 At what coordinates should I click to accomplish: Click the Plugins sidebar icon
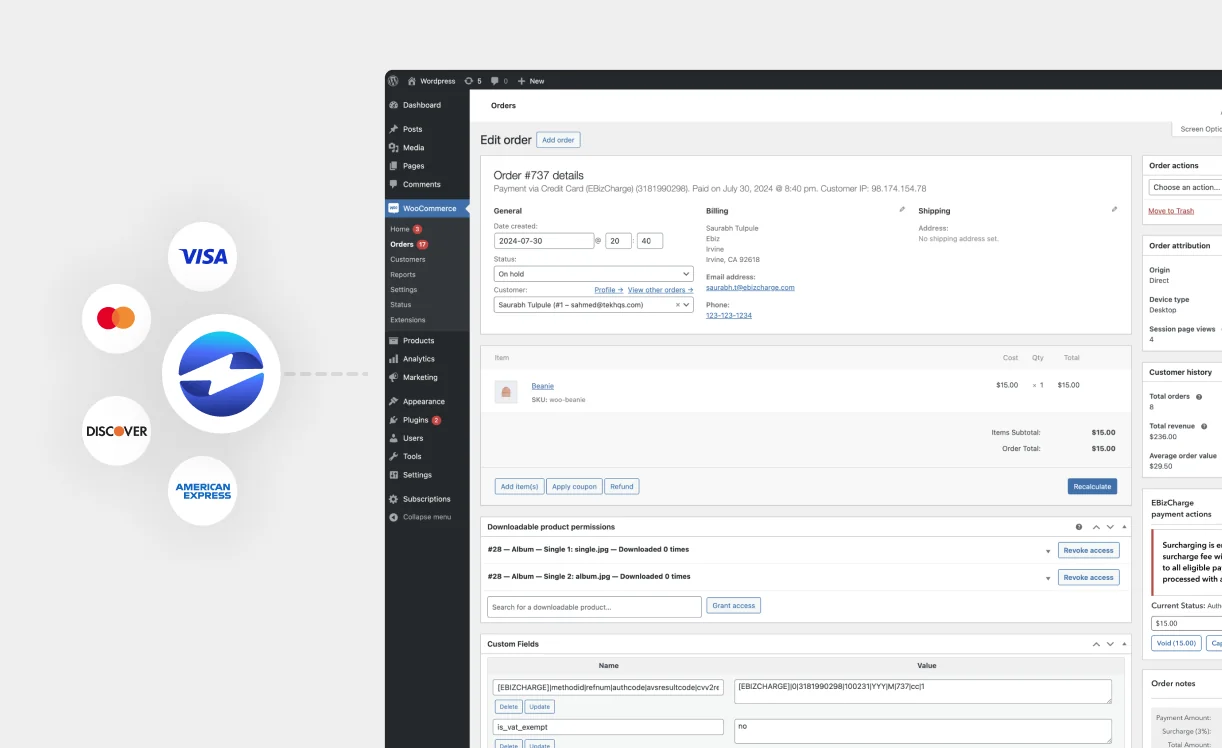click(394, 420)
